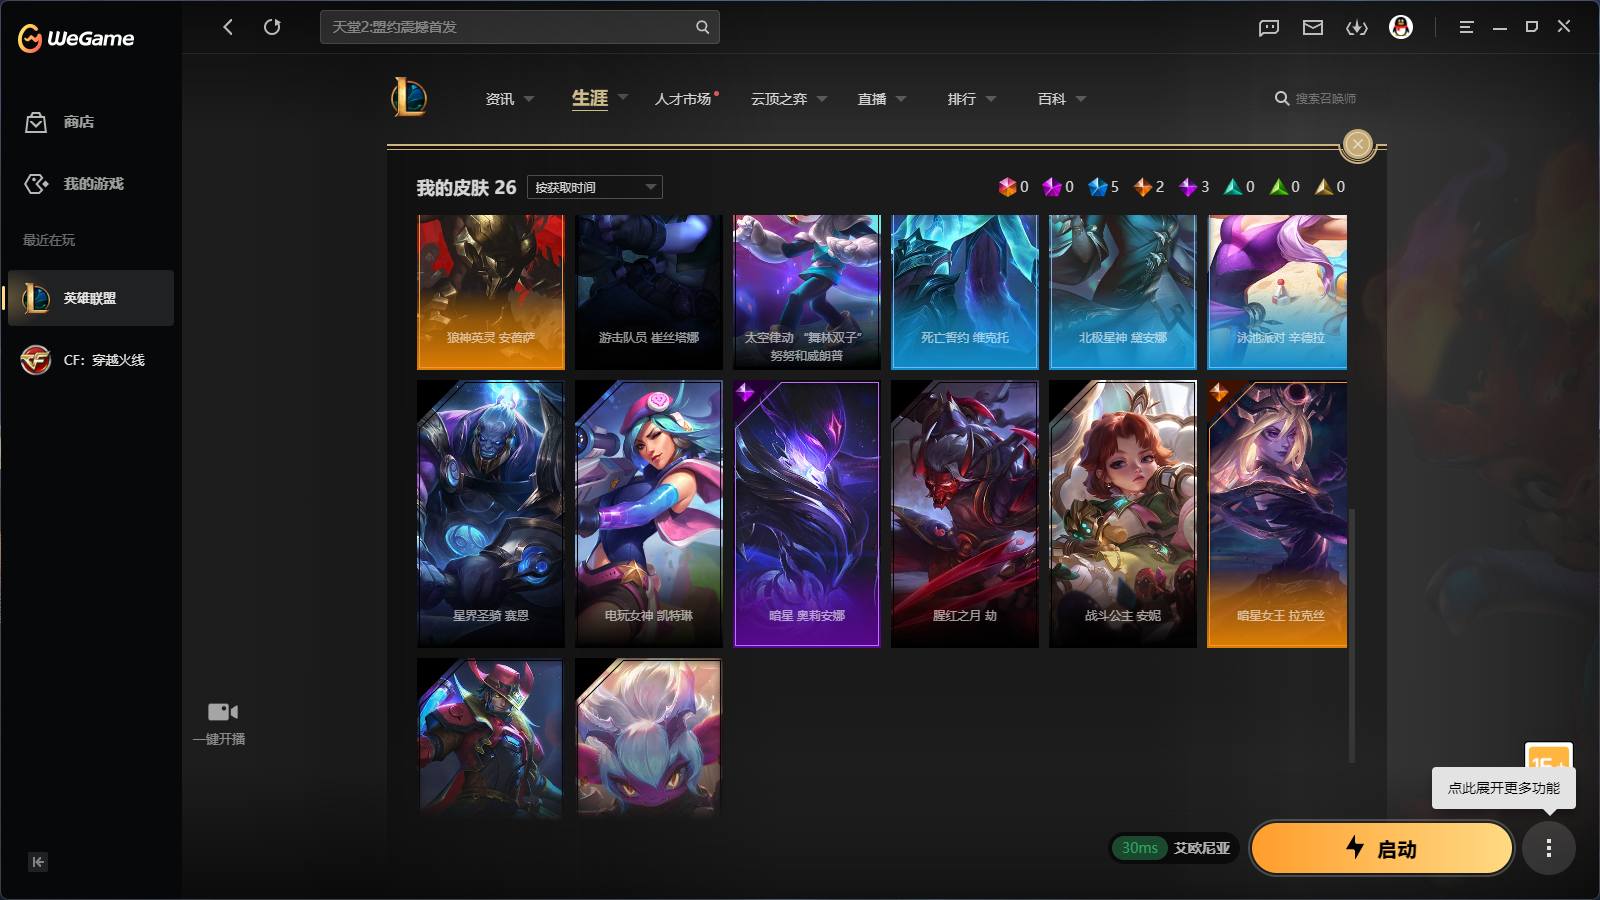This screenshot has height=900, width=1600.
Task: Click the teal triangle gem icon
Action: click(x=1233, y=187)
